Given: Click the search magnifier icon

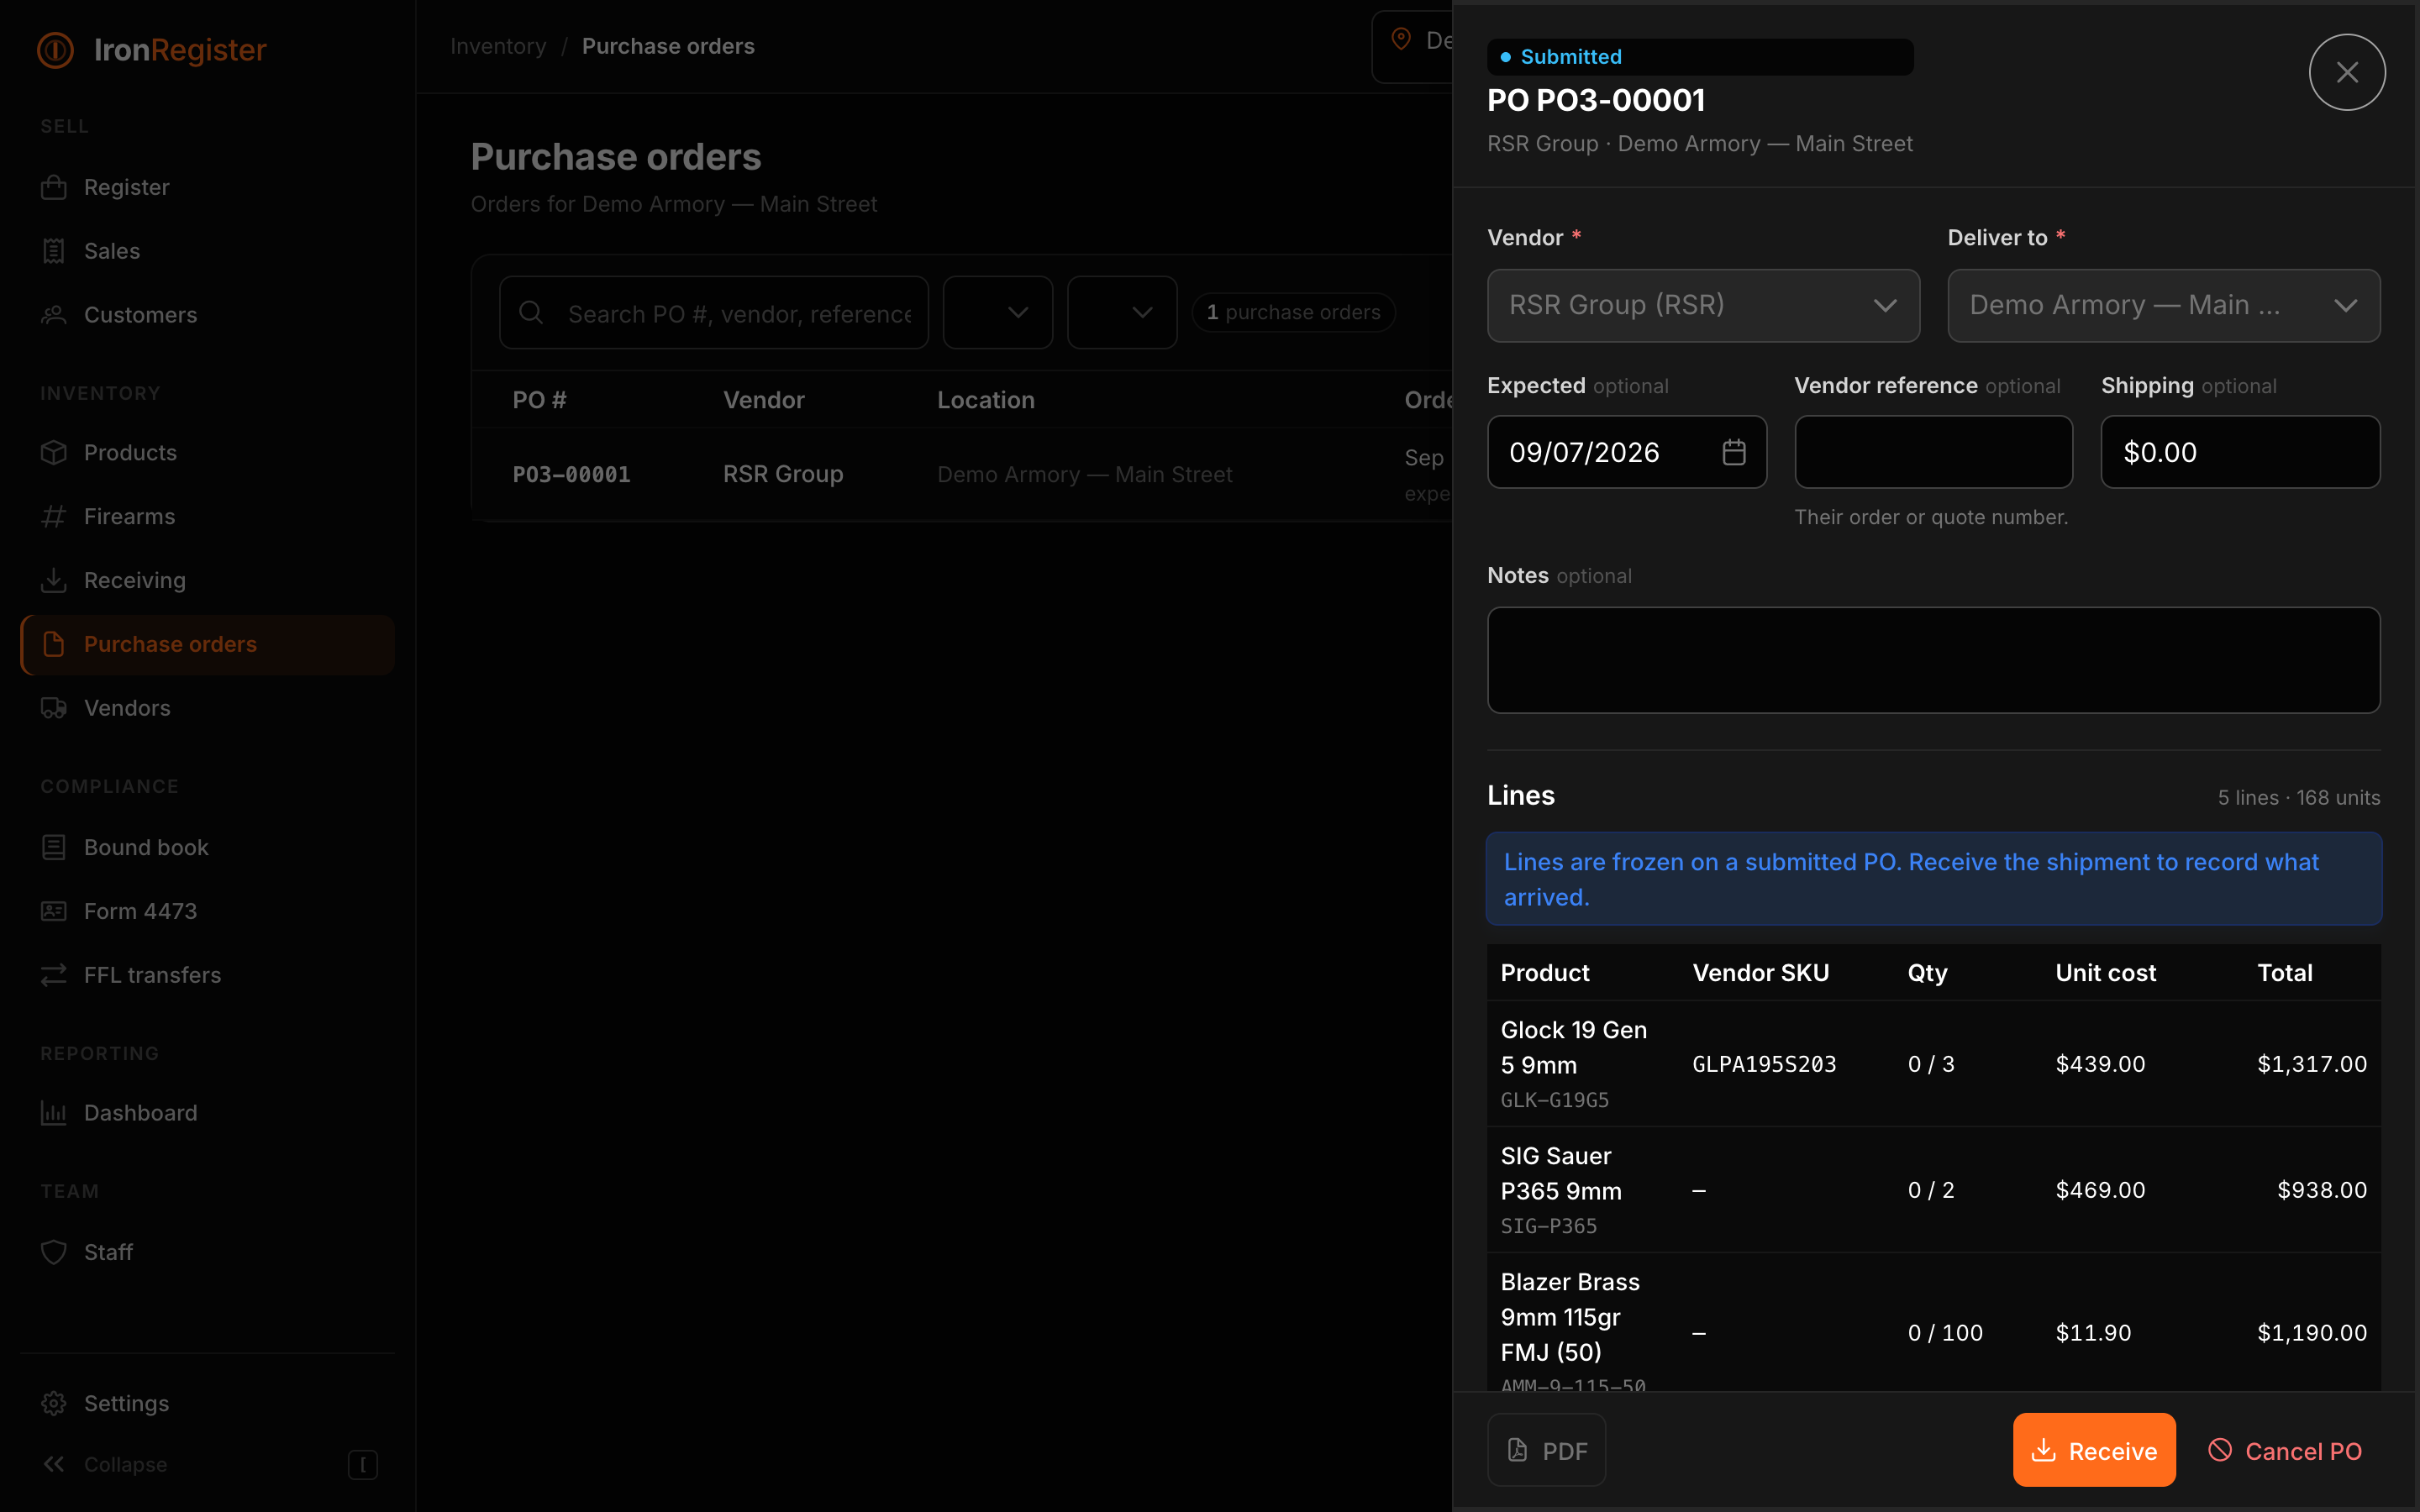Looking at the screenshot, I should coord(531,313).
